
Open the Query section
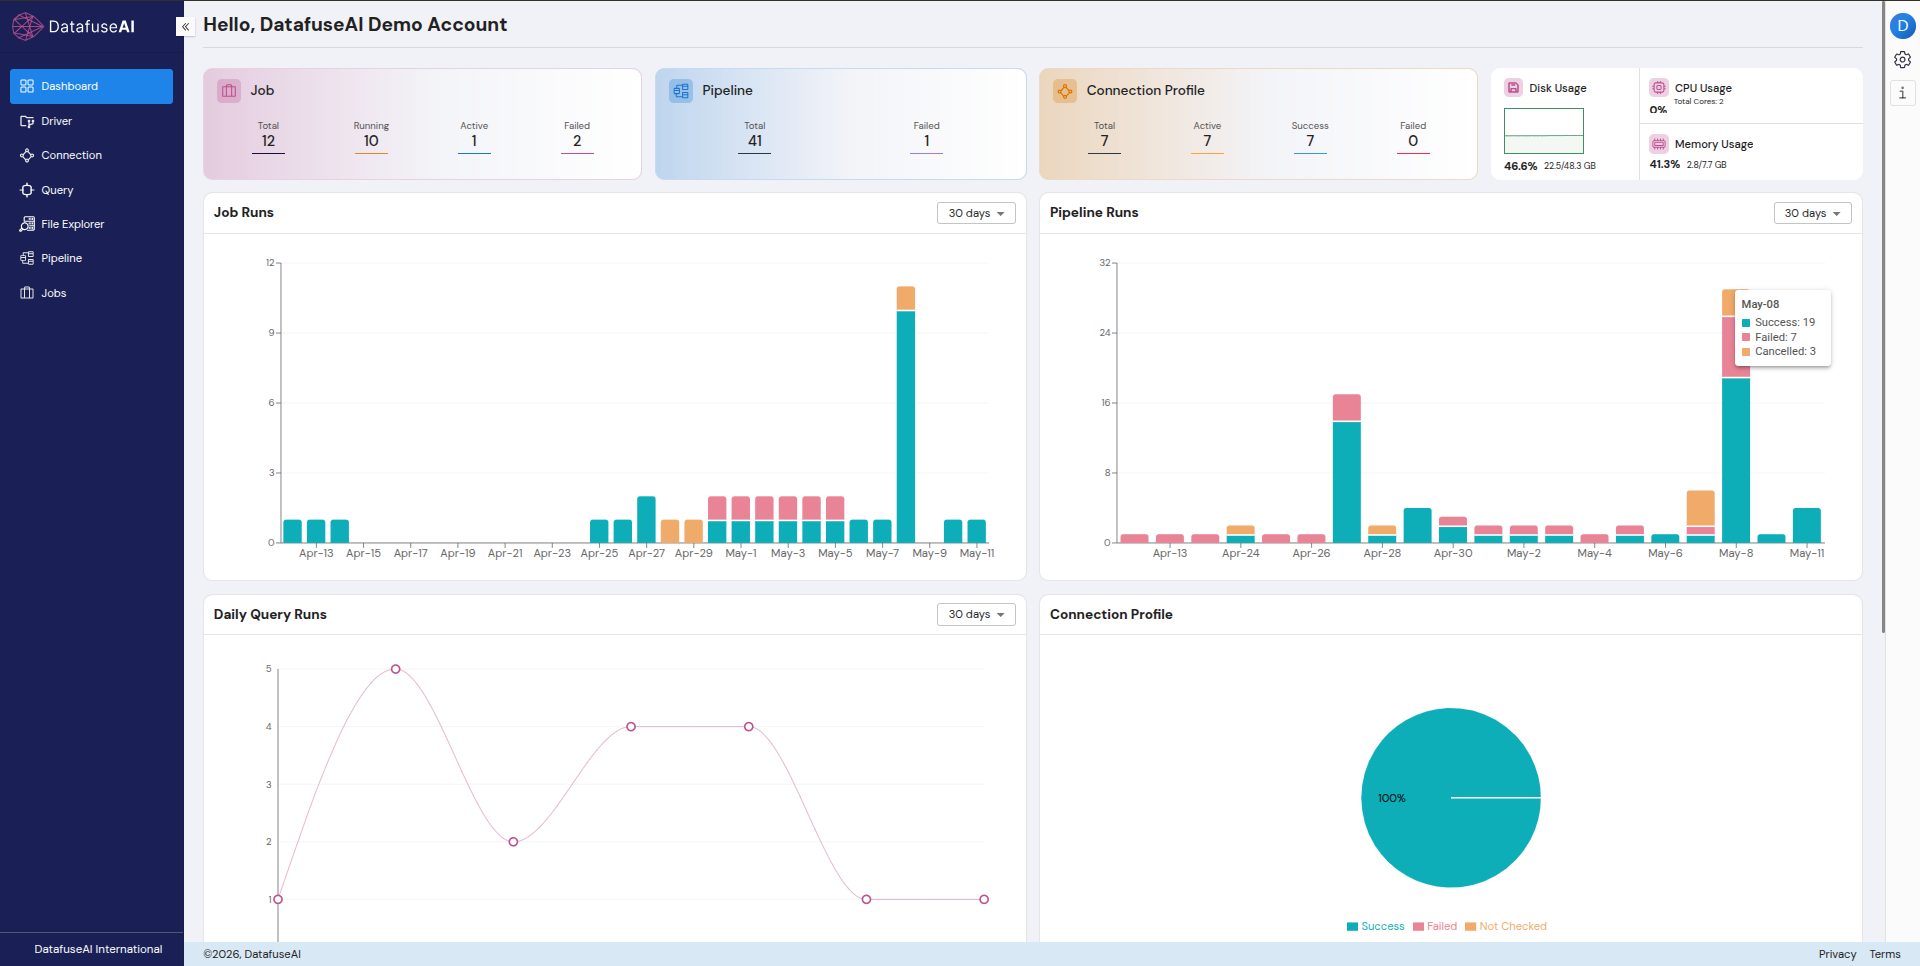(x=91, y=190)
